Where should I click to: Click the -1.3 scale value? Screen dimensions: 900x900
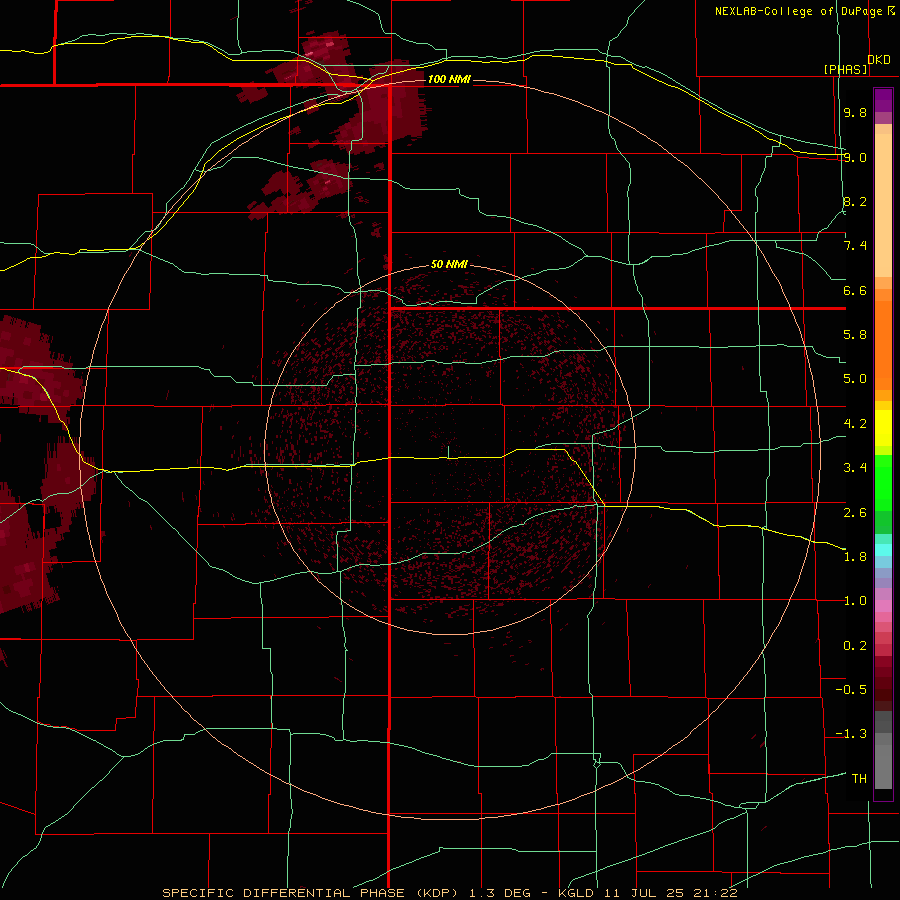tap(851, 734)
